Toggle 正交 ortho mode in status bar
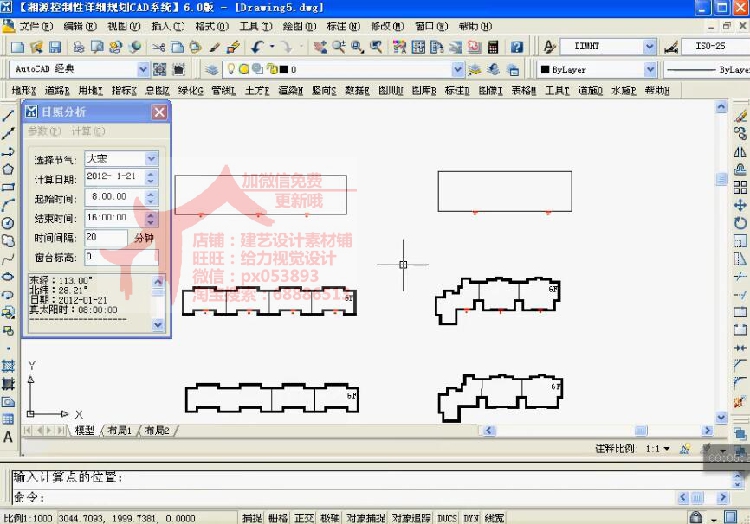Screen dimensions: 750x524 (304, 518)
